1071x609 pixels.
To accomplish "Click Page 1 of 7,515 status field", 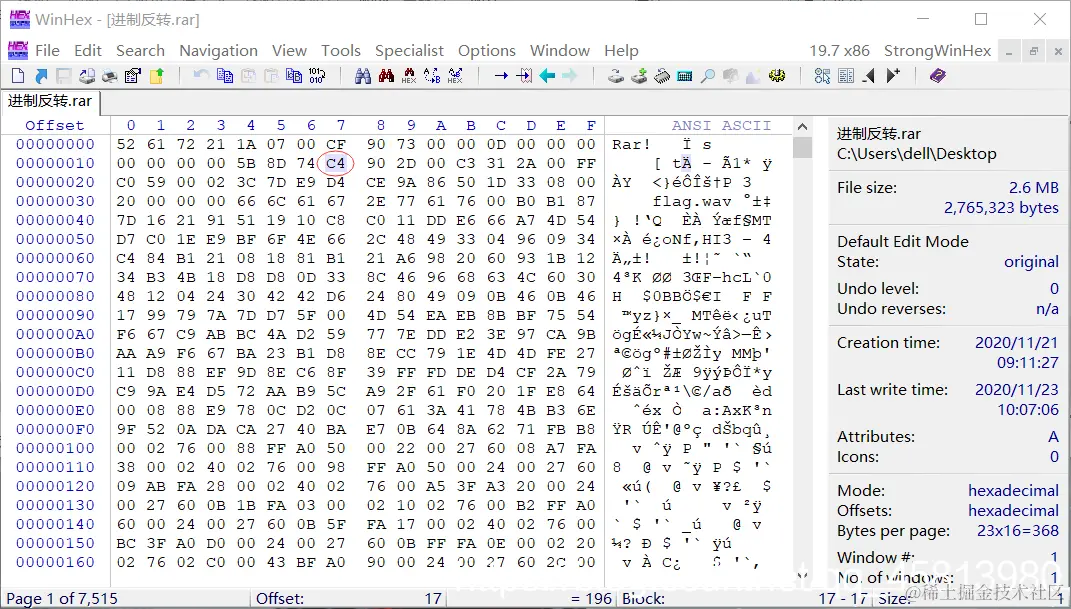I will [62, 599].
